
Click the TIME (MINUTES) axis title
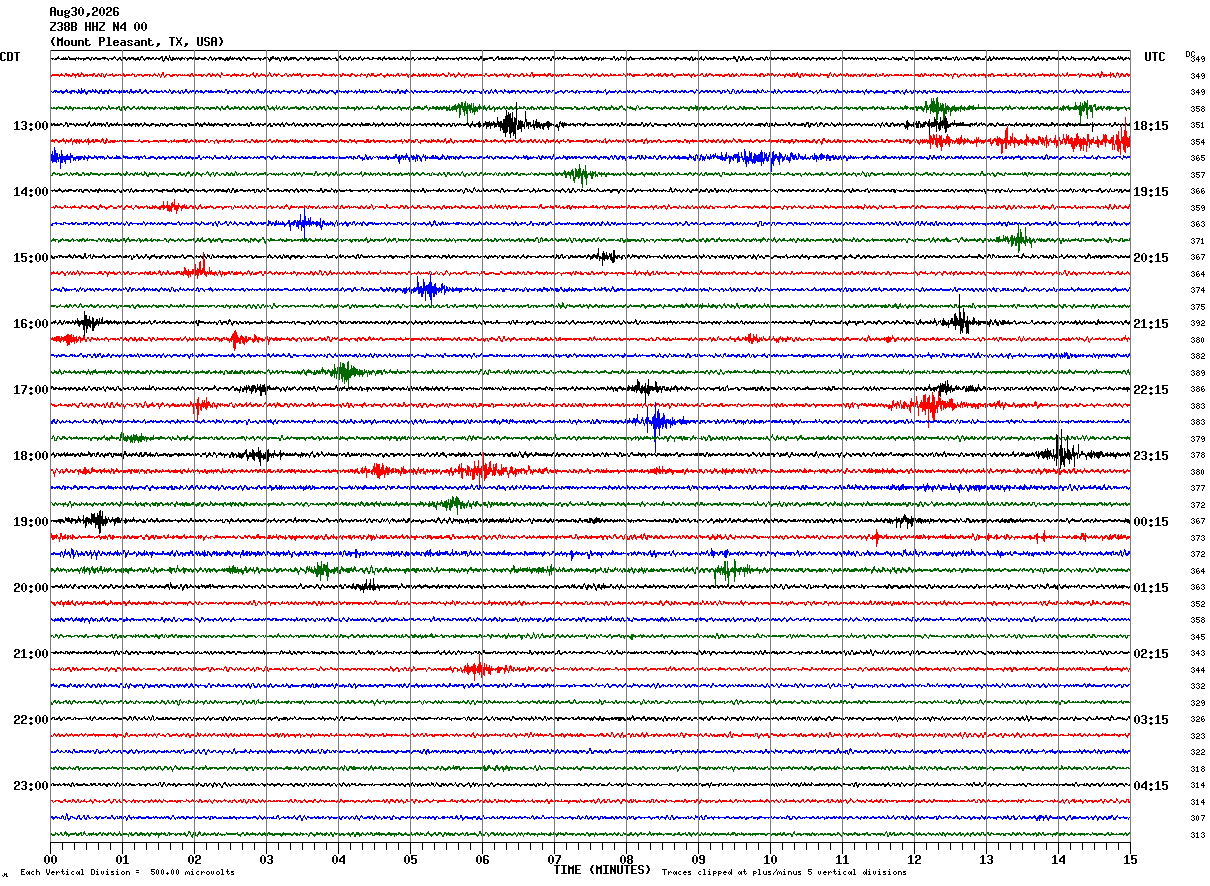(x=602, y=870)
